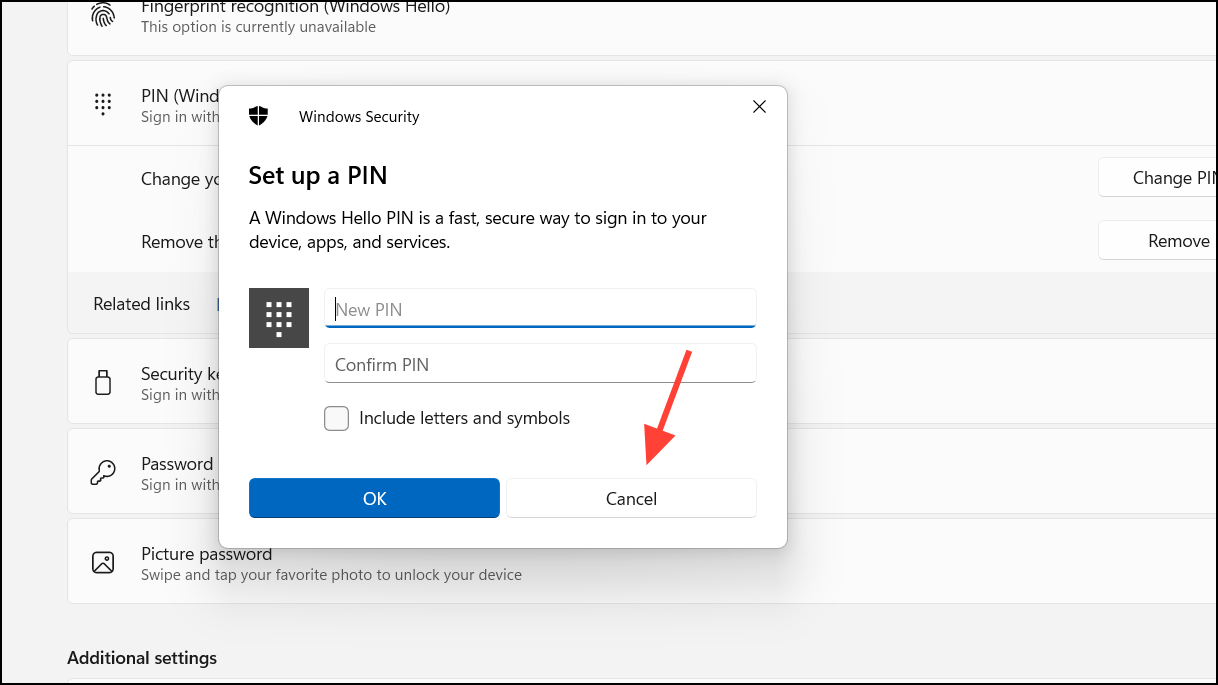The width and height of the screenshot is (1218, 685).
Task: Click inside the Confirm PIN field
Action: coord(540,363)
